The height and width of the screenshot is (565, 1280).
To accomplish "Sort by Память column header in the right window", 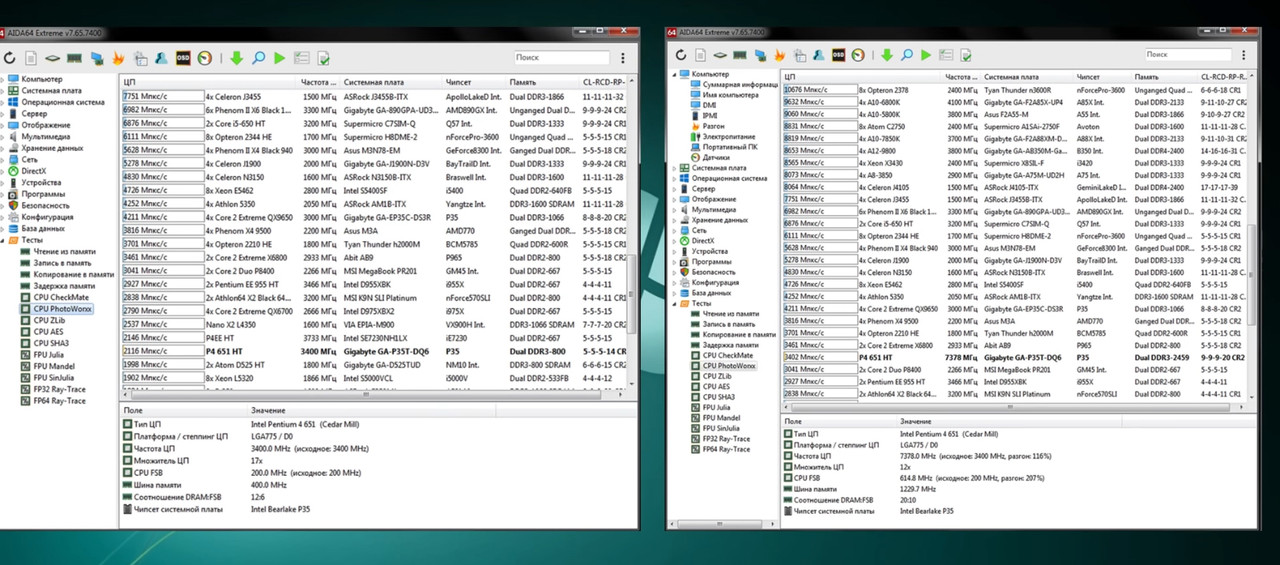I will 1164,76.
